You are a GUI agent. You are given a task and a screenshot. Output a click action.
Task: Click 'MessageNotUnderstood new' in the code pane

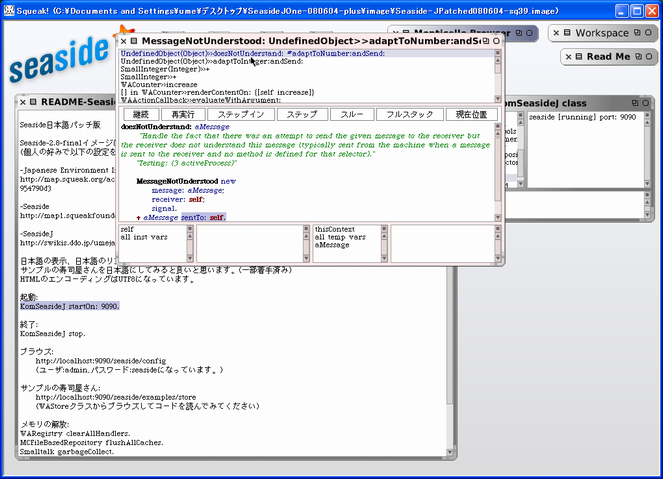[186, 181]
